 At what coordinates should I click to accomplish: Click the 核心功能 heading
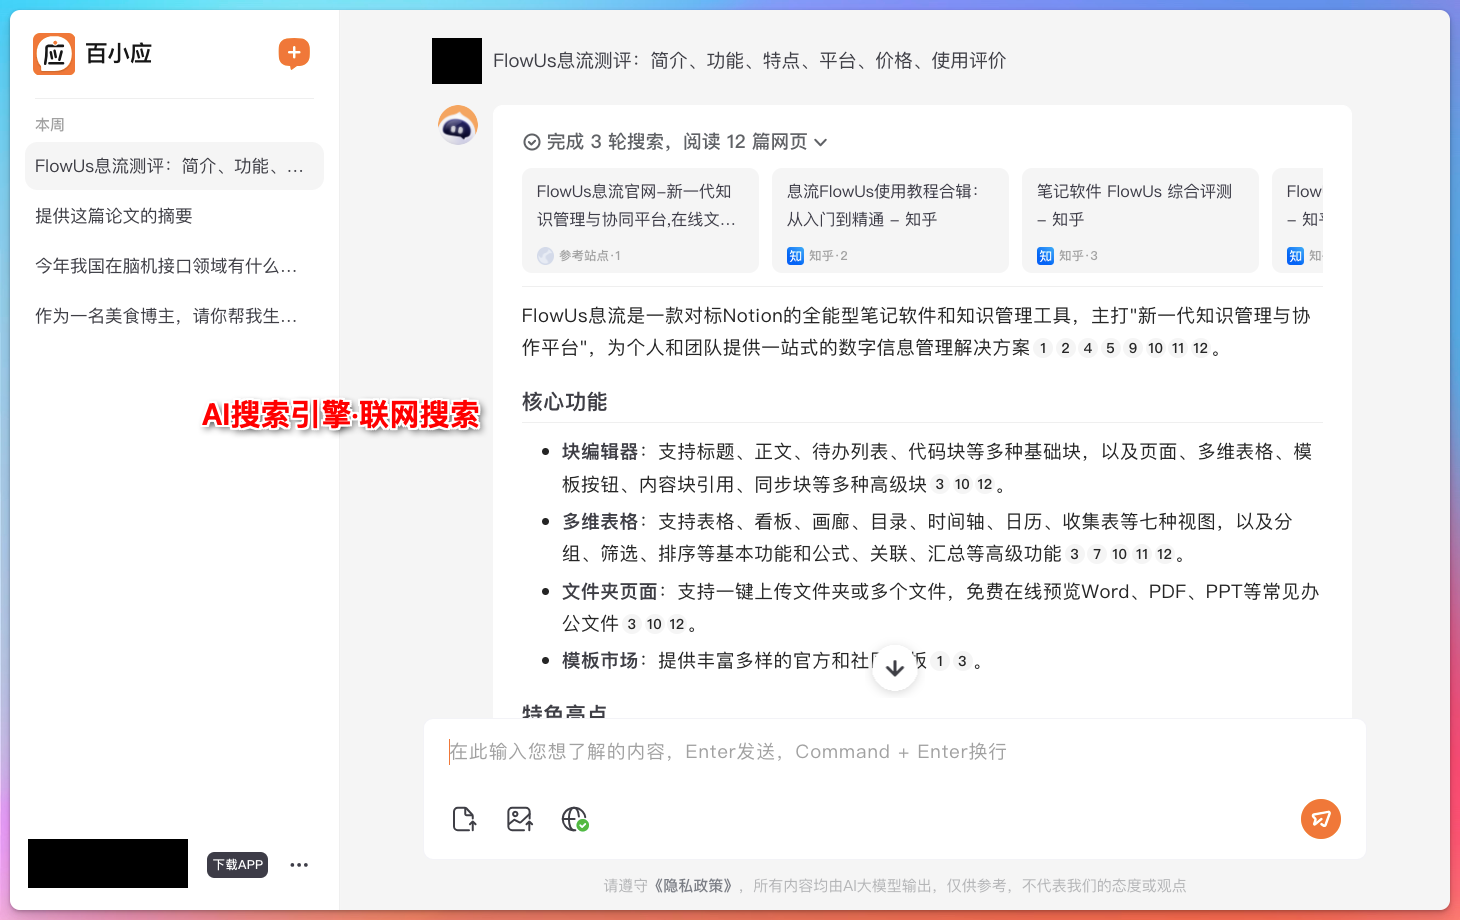(x=564, y=402)
